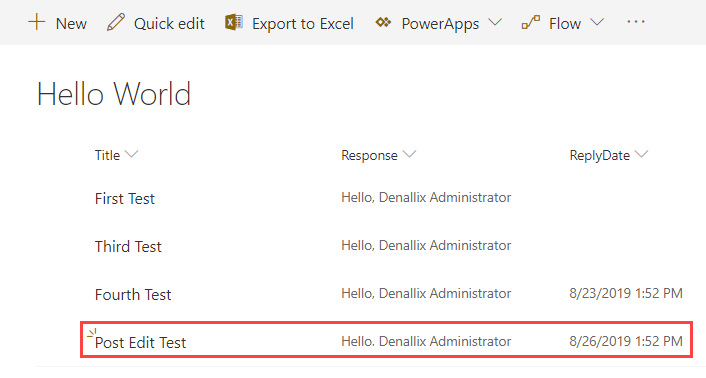Click the Response column header text
This screenshot has width=706, height=378.
click(x=369, y=156)
